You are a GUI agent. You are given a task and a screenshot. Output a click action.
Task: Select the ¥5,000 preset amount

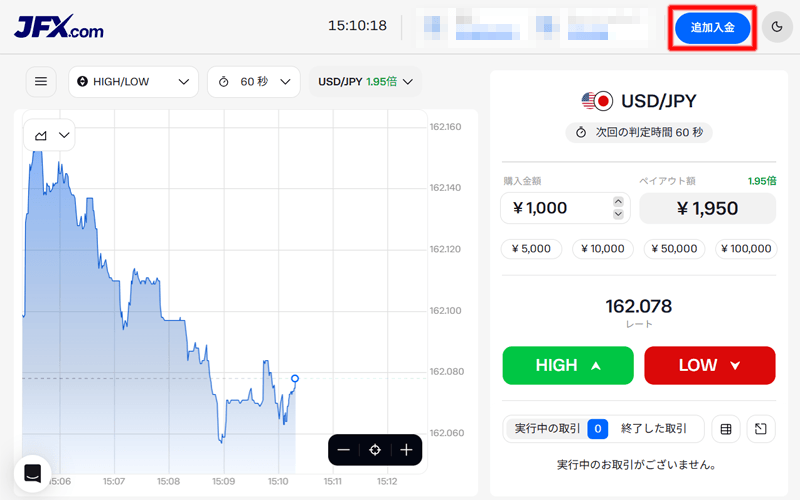pyautogui.click(x=532, y=249)
